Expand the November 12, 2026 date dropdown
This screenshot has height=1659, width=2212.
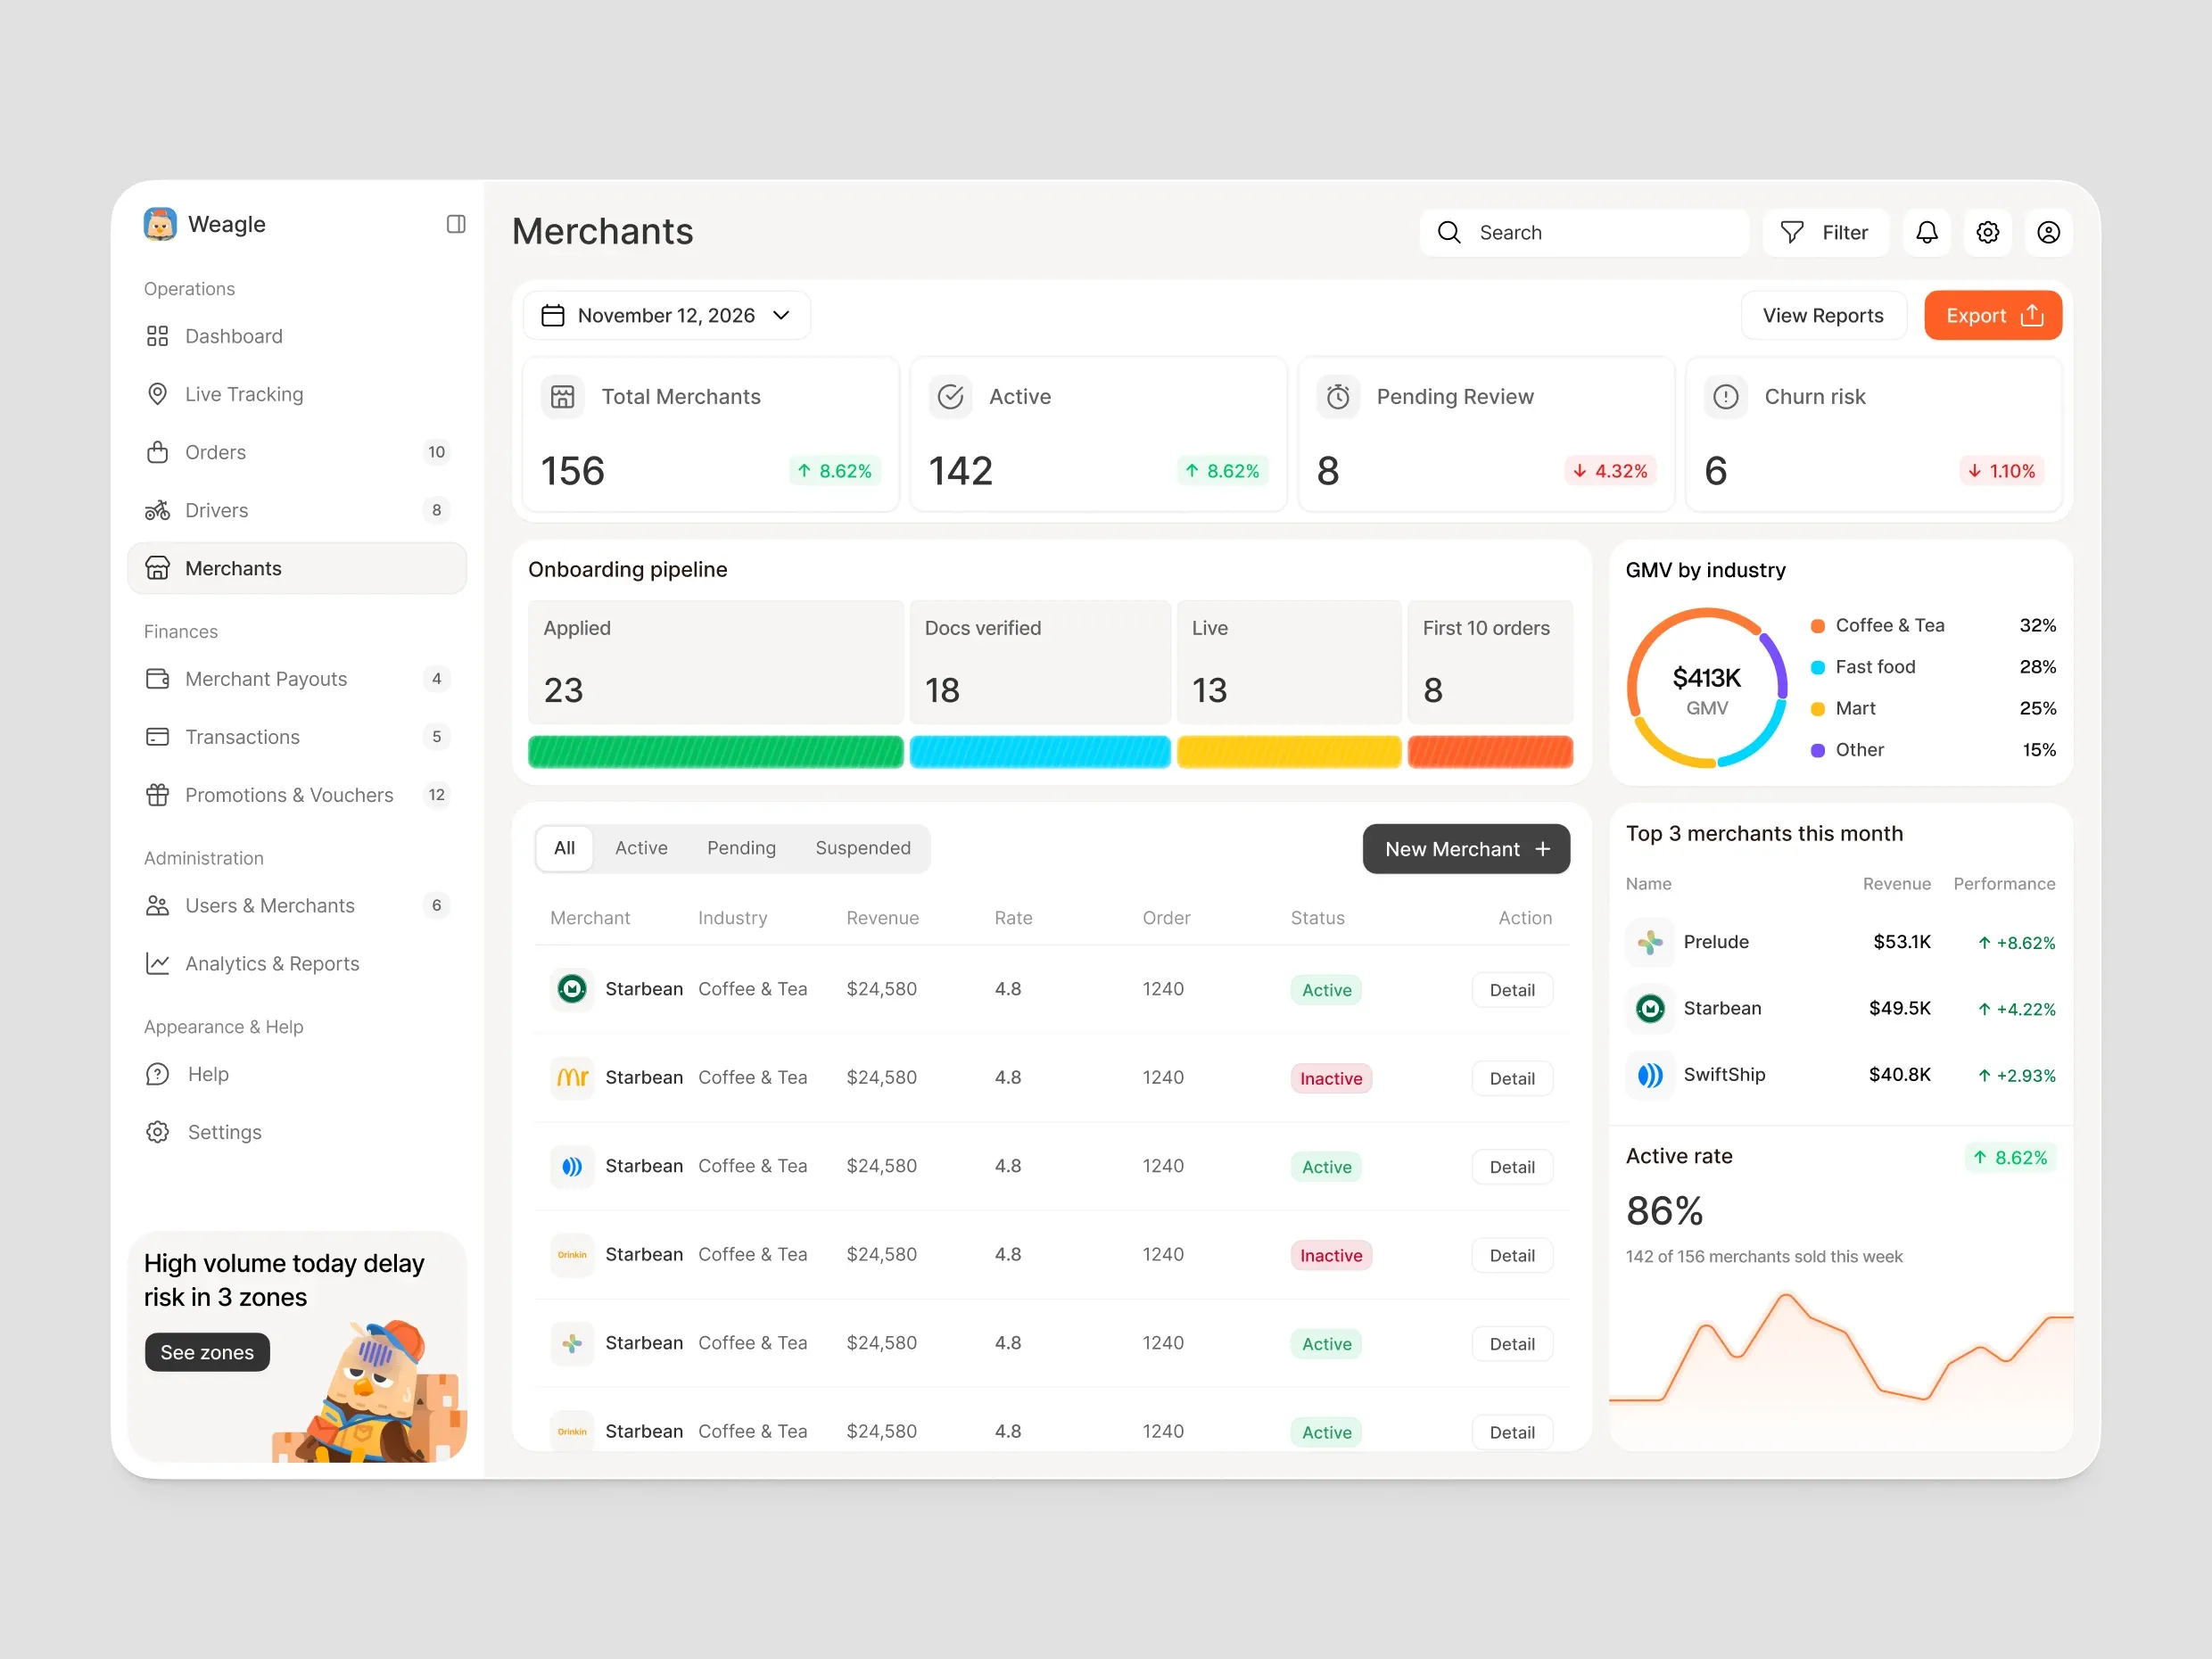(x=666, y=316)
